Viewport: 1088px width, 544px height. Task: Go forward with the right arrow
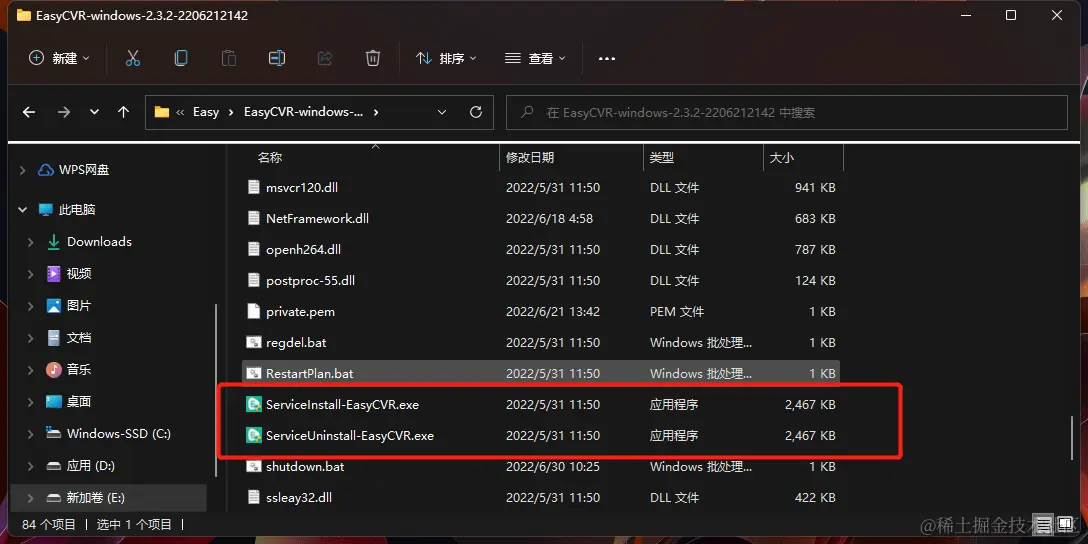(x=64, y=112)
